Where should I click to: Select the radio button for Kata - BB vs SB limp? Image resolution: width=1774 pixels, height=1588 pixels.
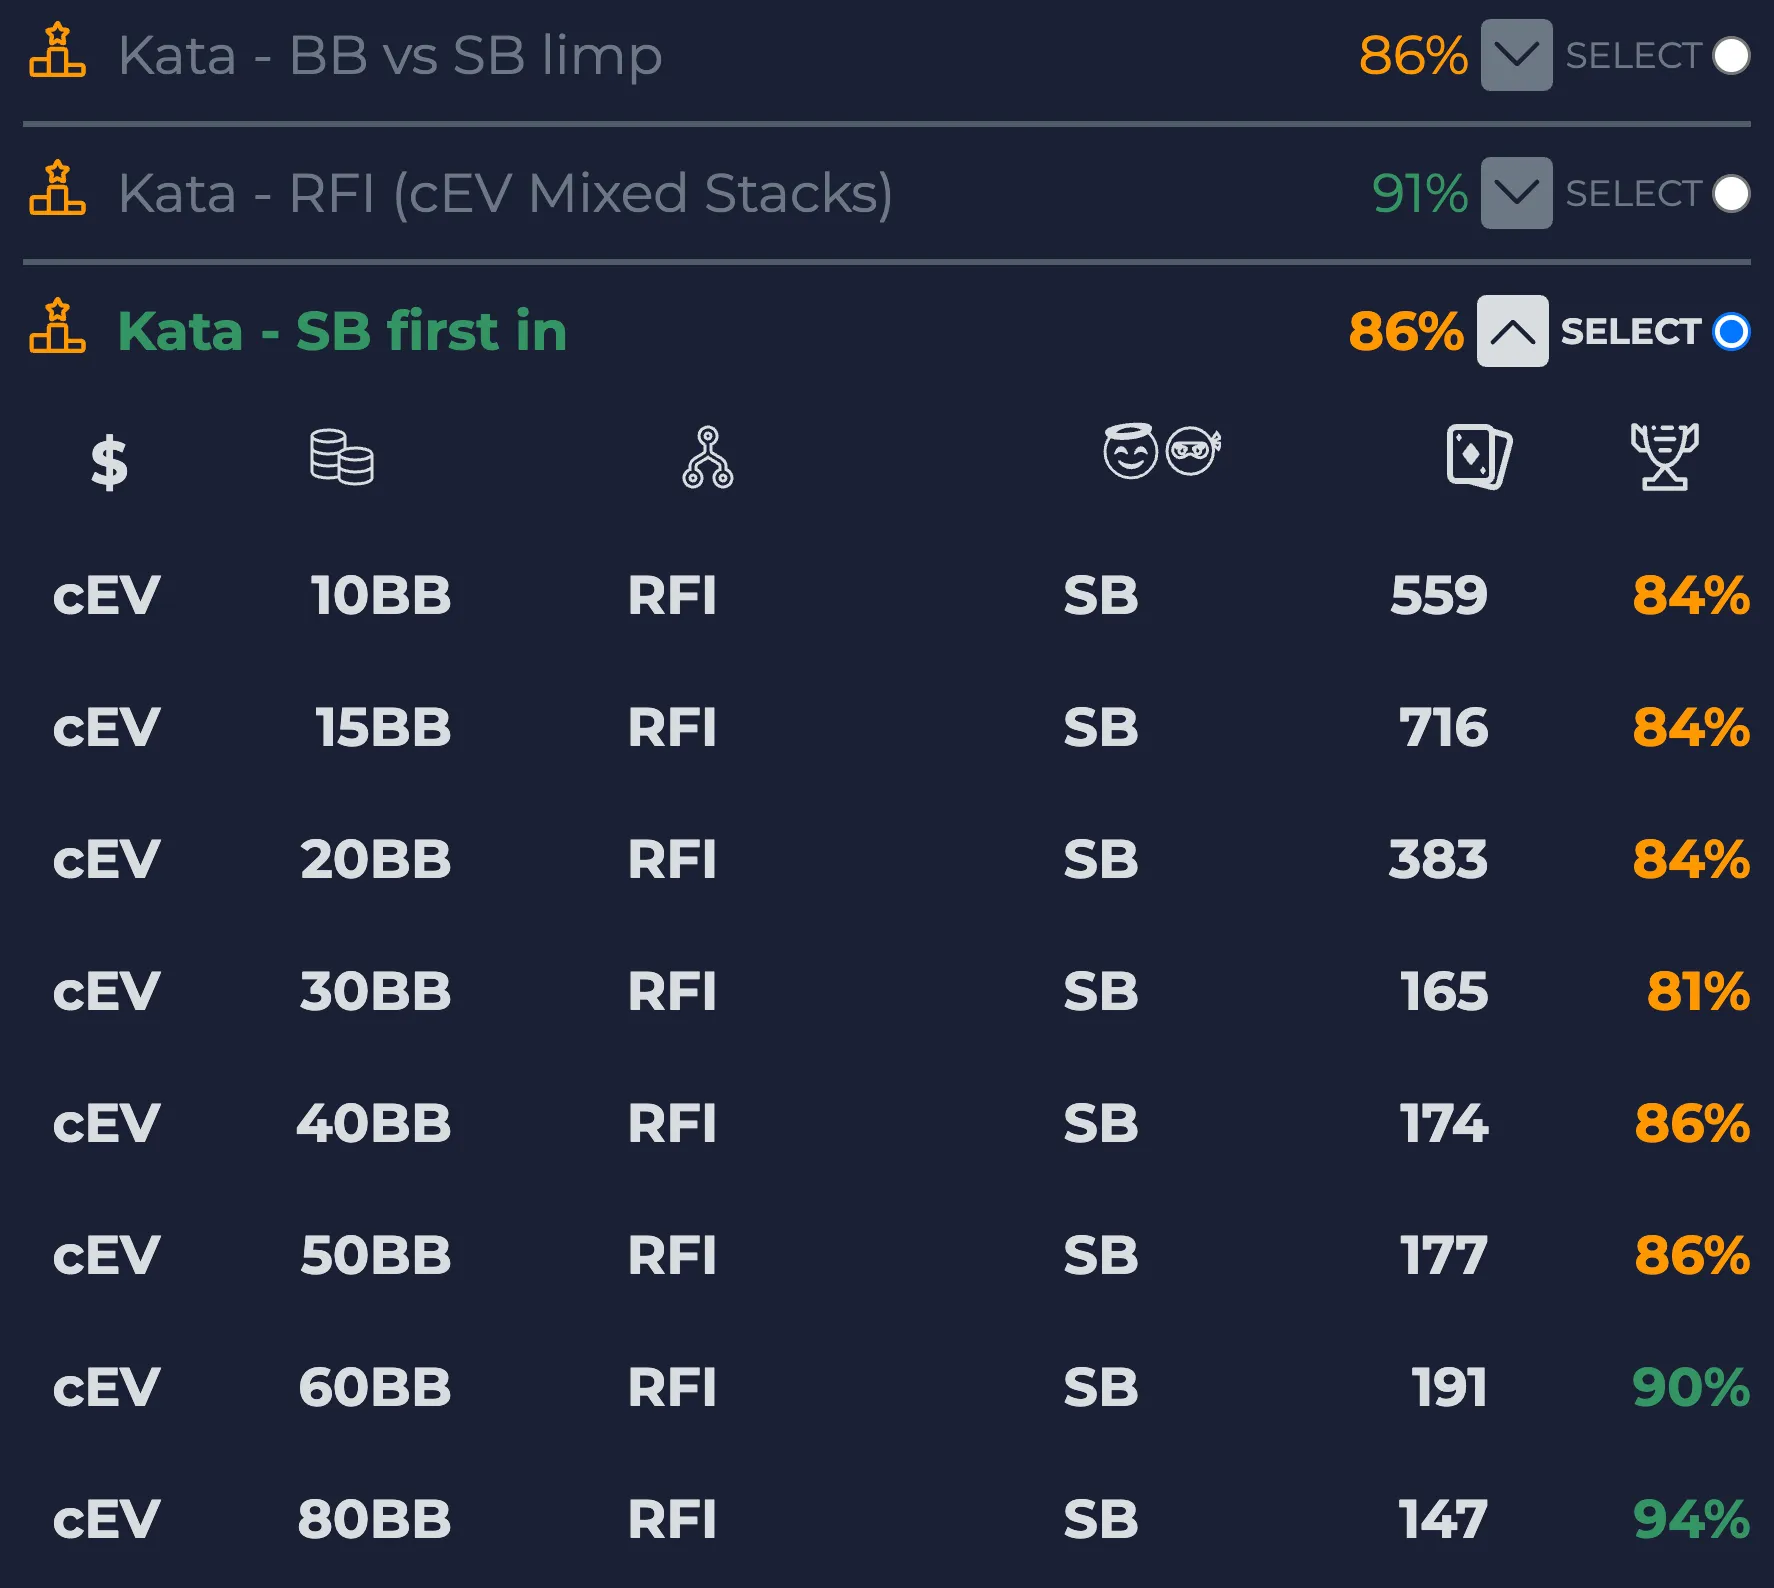[x=1733, y=56]
